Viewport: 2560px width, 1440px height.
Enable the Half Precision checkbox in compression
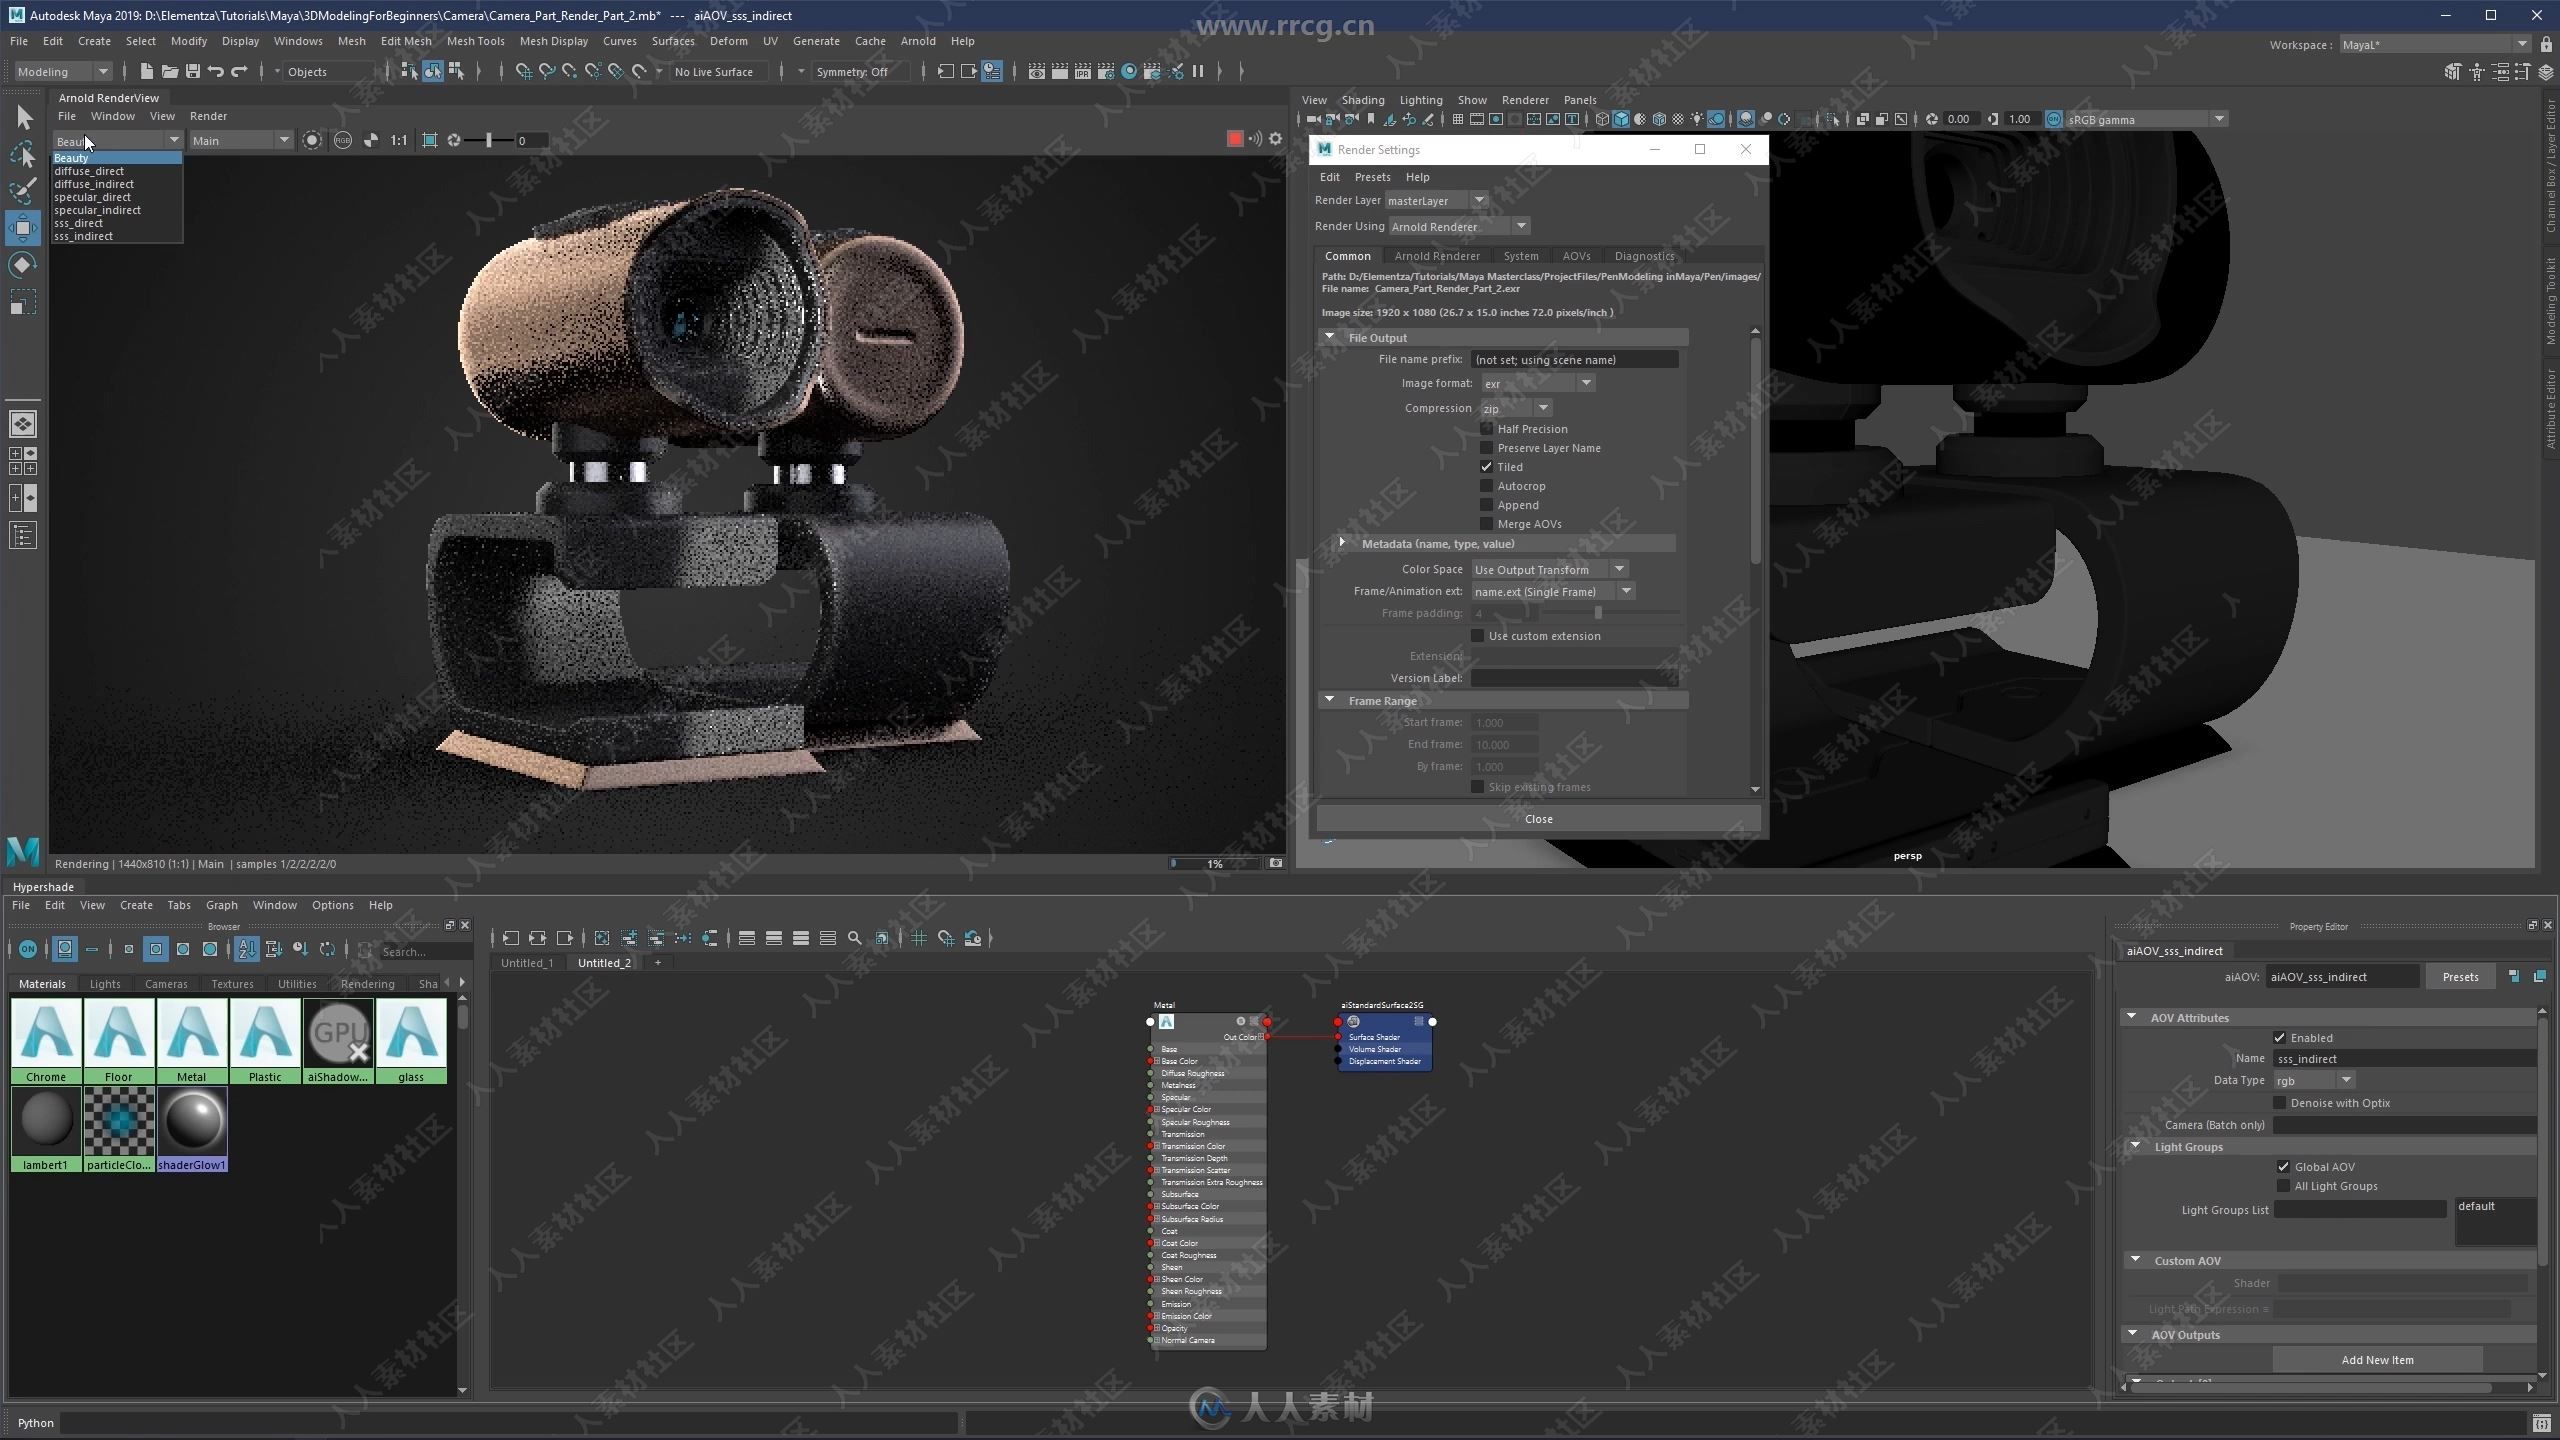point(1486,427)
